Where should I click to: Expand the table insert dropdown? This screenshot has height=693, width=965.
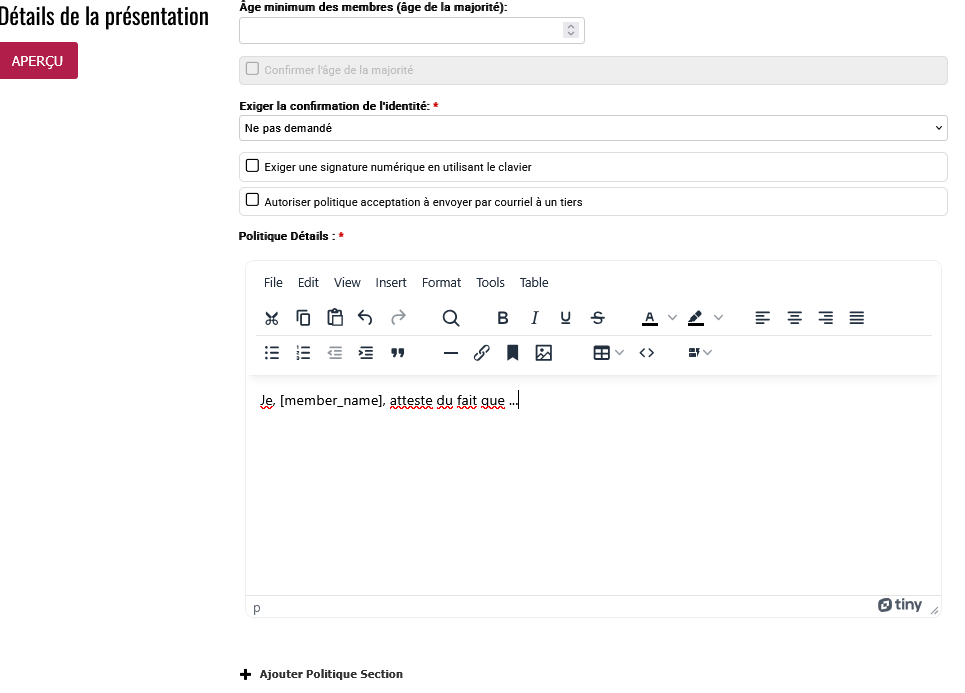click(x=620, y=353)
